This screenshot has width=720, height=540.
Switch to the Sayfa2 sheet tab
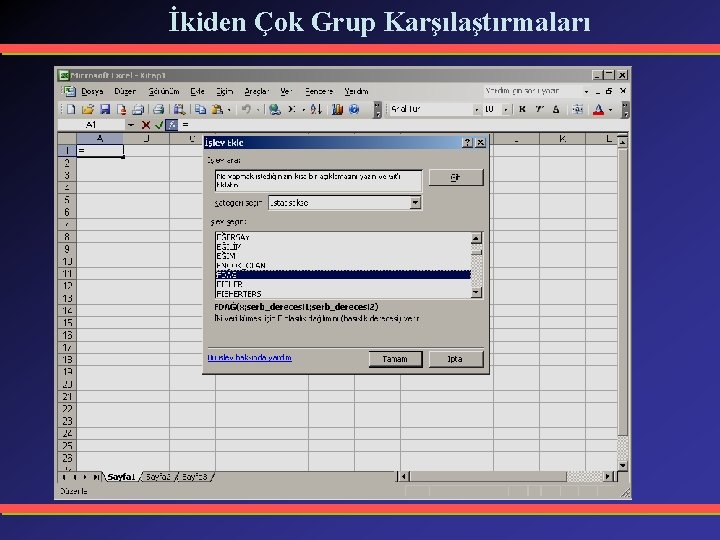(x=158, y=477)
